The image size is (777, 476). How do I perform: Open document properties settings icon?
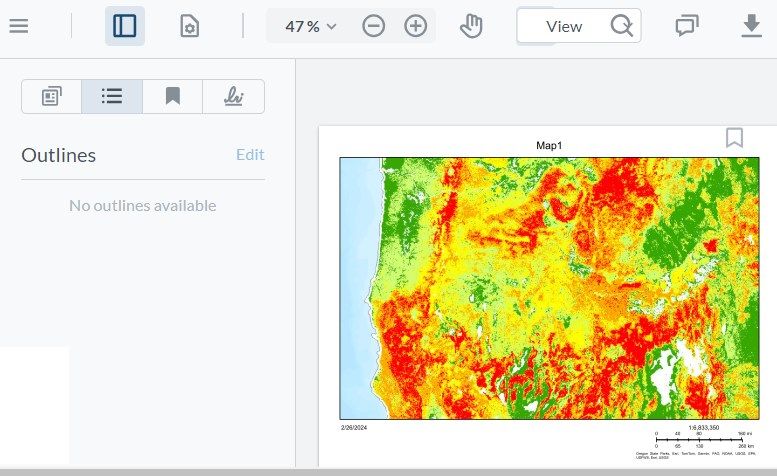pyautogui.click(x=189, y=26)
